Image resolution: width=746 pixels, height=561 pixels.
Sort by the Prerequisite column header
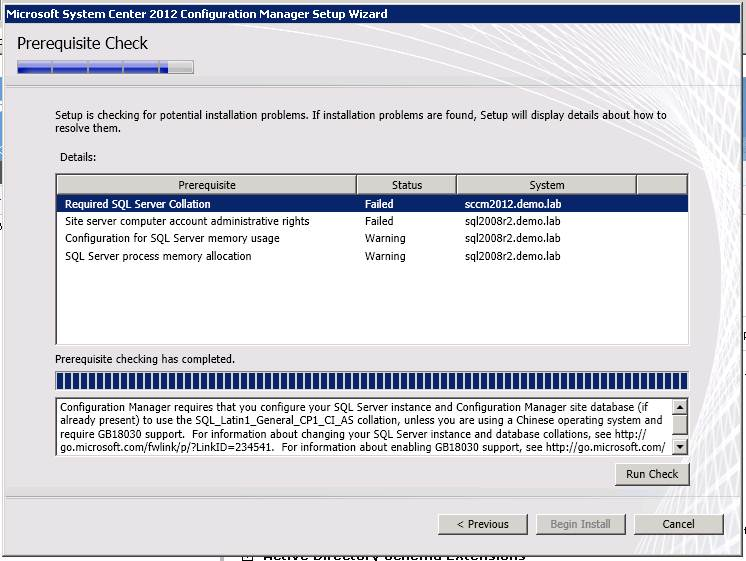click(x=206, y=185)
